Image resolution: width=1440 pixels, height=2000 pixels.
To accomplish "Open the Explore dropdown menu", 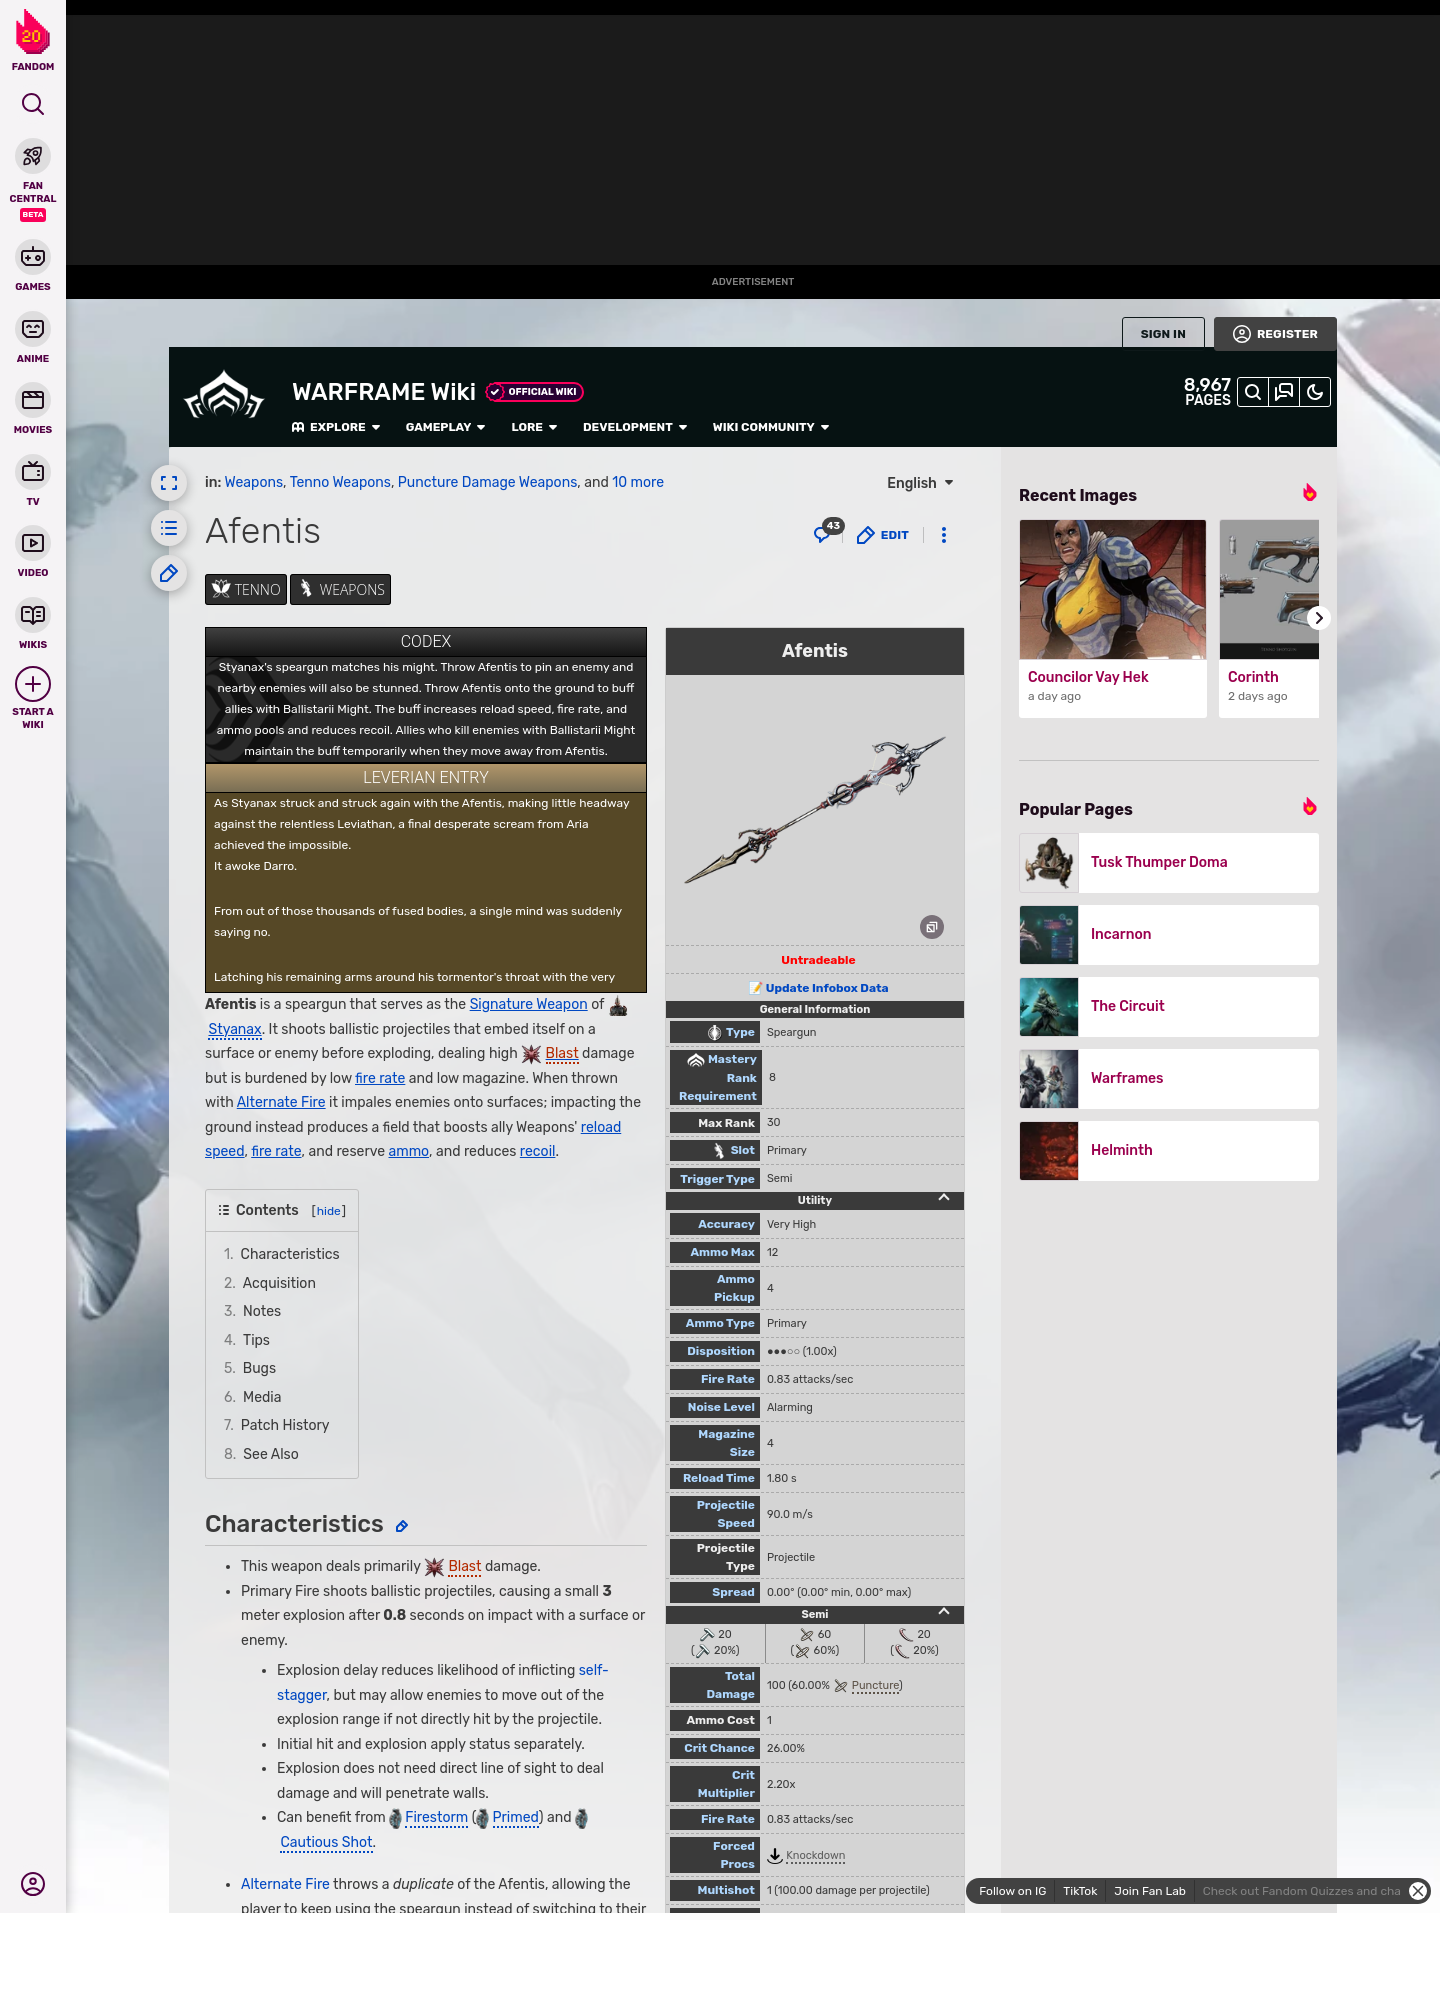I will point(336,427).
